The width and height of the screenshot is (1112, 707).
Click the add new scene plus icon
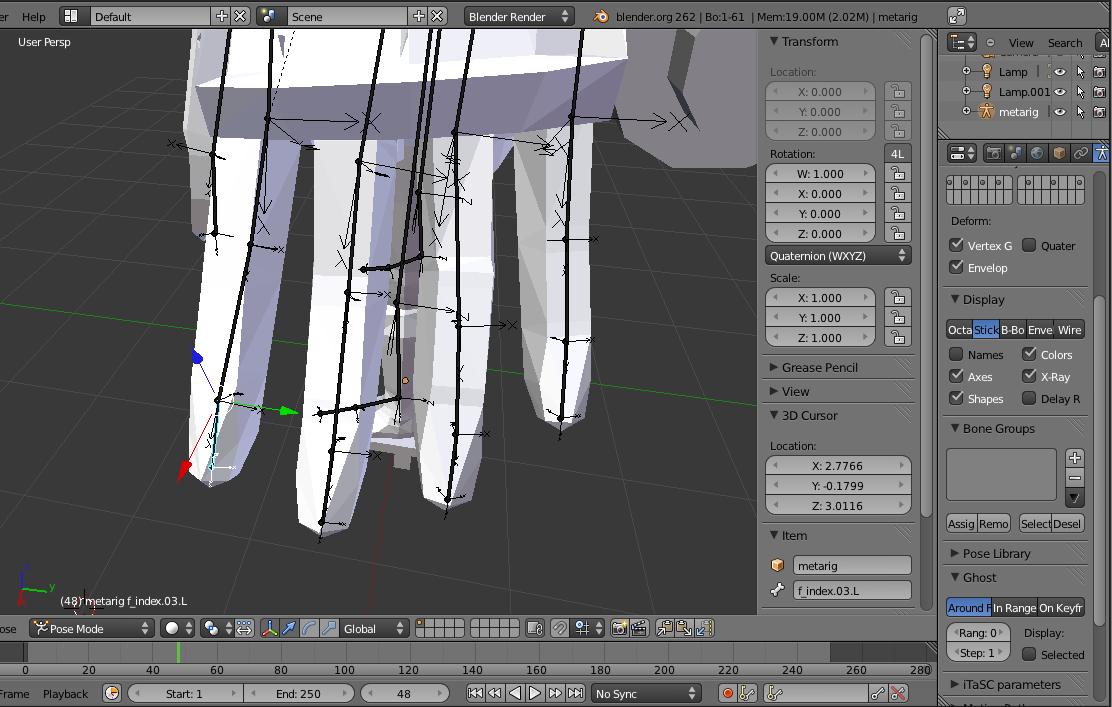(x=418, y=16)
